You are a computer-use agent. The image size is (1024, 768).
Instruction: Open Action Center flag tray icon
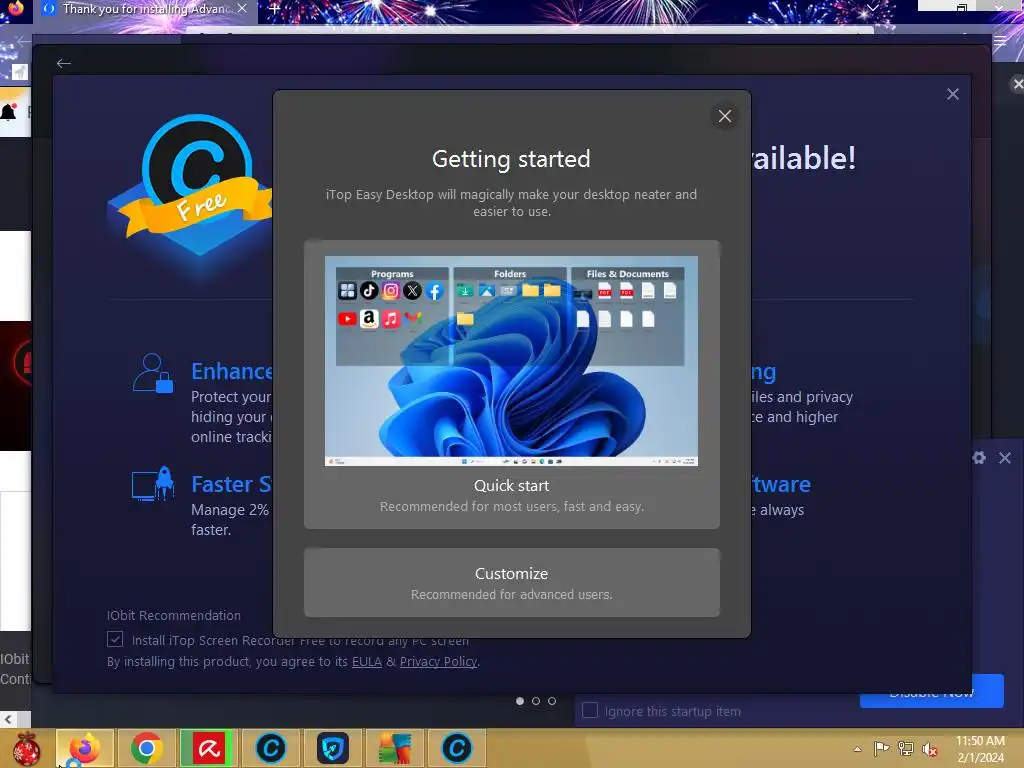[881, 748]
